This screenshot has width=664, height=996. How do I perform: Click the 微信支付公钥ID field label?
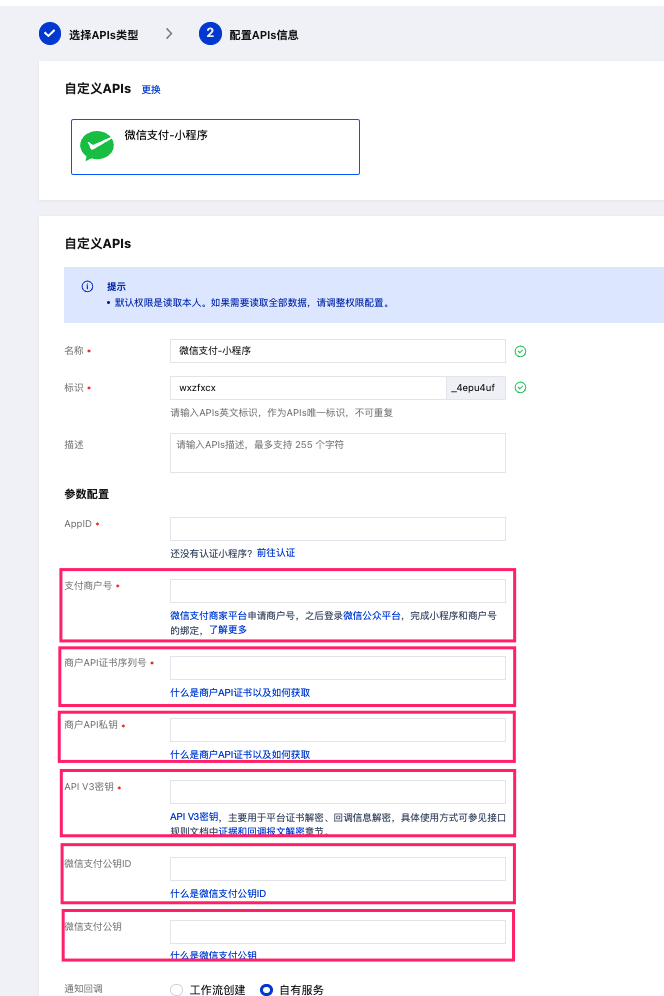(x=98, y=863)
